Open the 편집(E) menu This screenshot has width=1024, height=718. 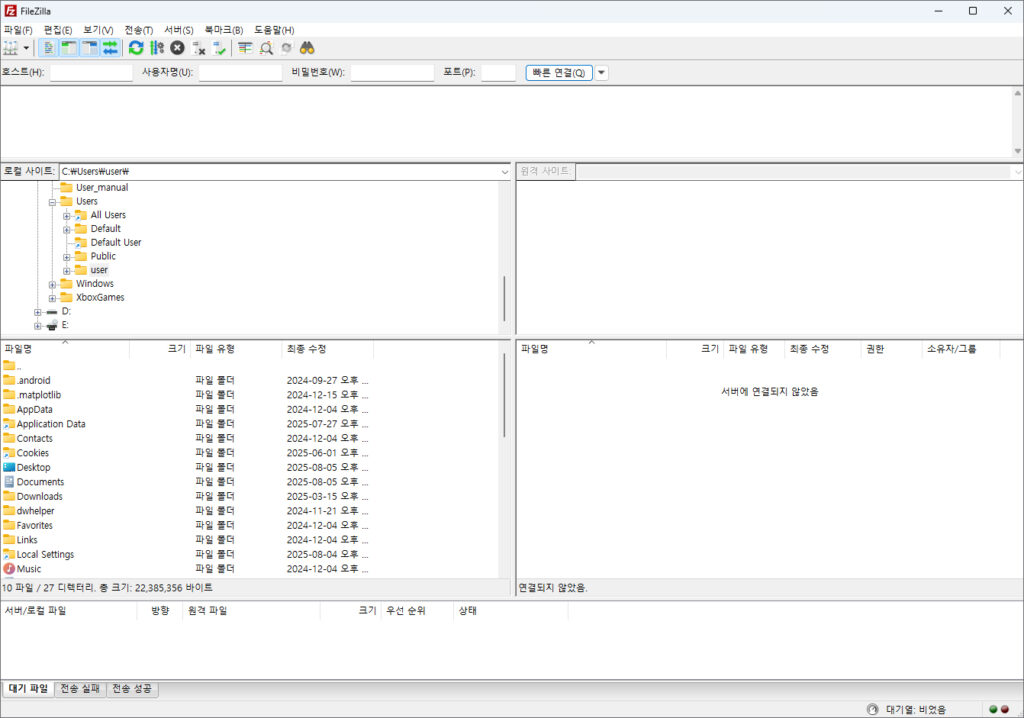tap(57, 30)
